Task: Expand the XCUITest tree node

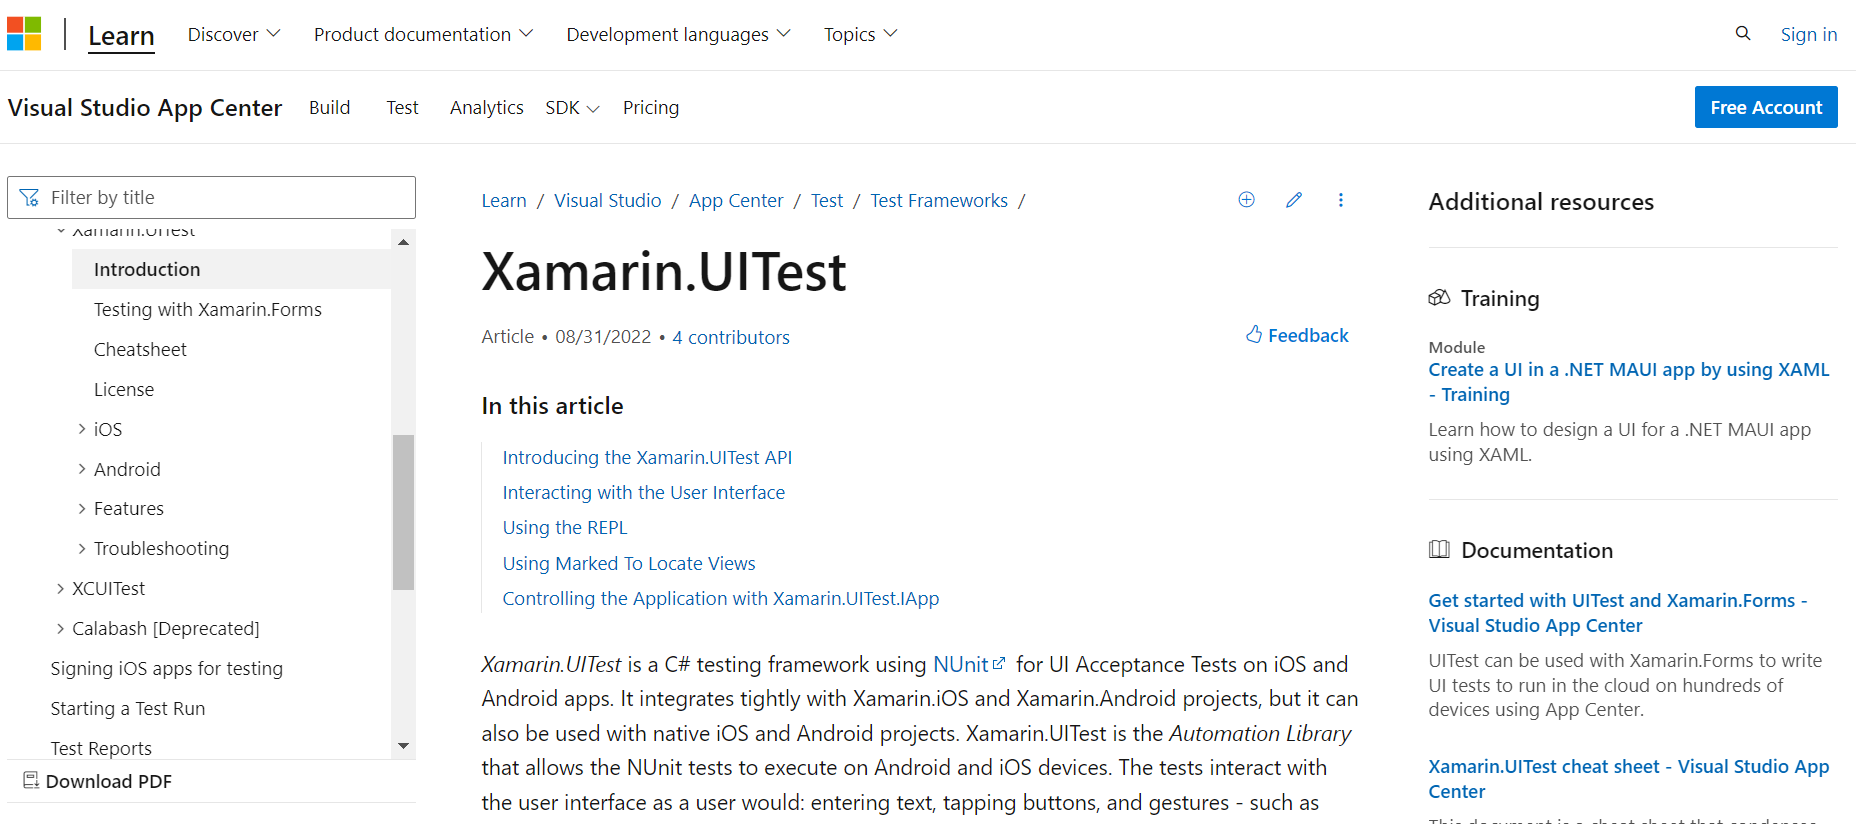Action: pyautogui.click(x=60, y=589)
